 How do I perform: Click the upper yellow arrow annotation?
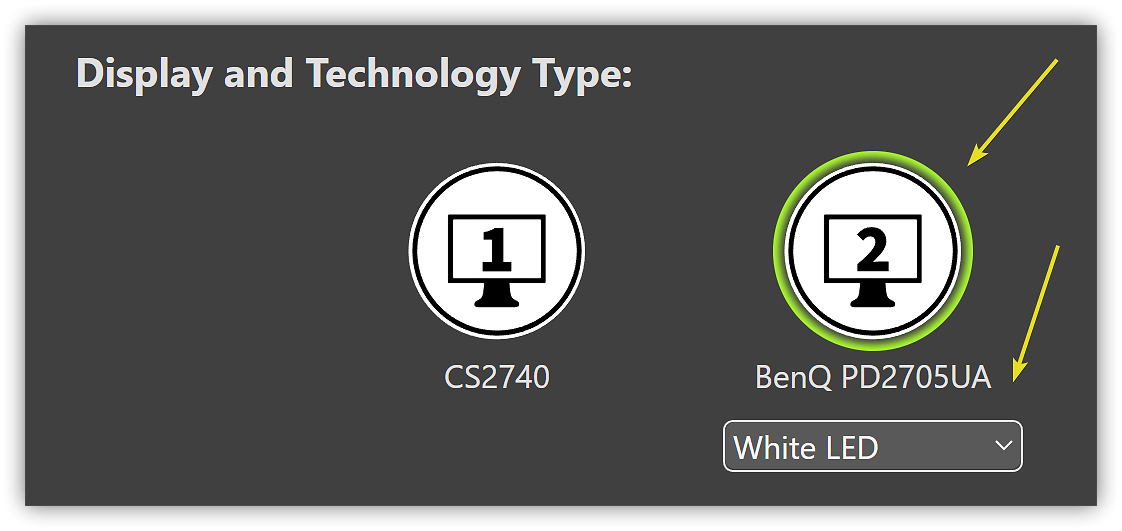[x=1013, y=112]
